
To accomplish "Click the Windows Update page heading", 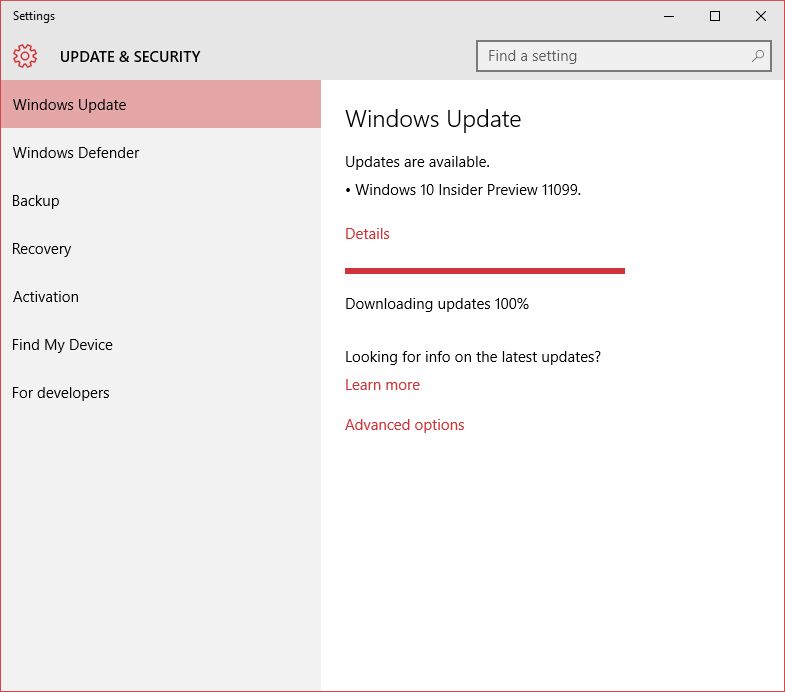I will [433, 119].
